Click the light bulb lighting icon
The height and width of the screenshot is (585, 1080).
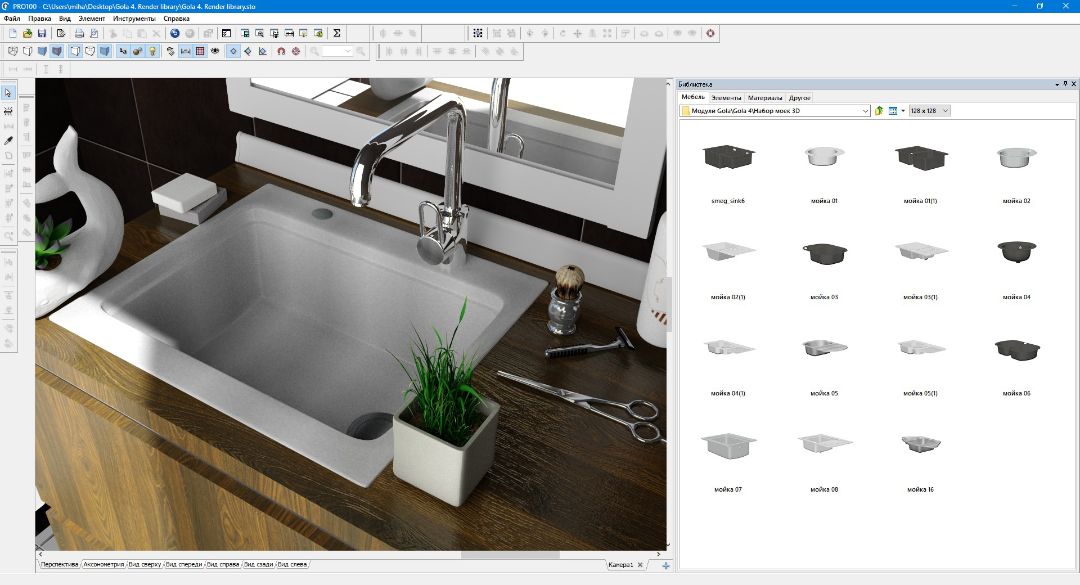(x=152, y=50)
